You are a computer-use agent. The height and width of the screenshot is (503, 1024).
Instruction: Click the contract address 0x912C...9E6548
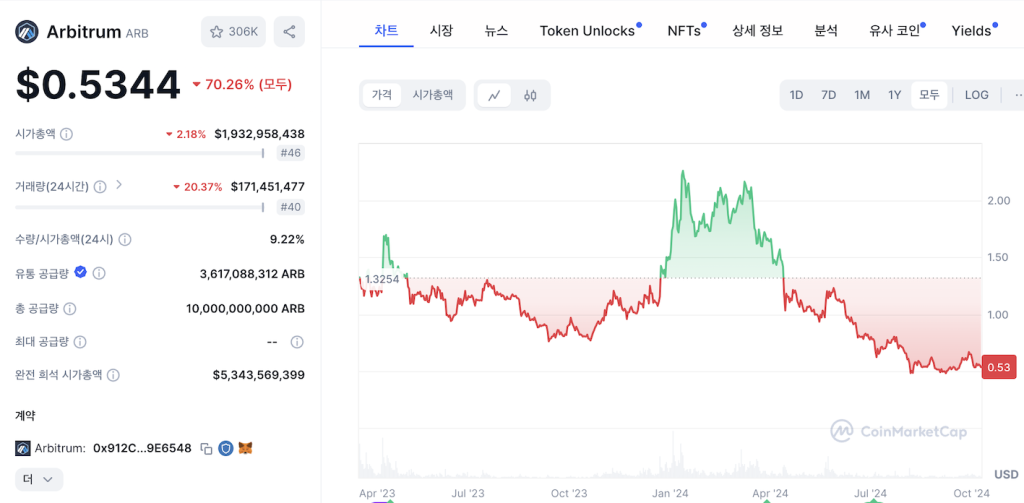coord(142,448)
